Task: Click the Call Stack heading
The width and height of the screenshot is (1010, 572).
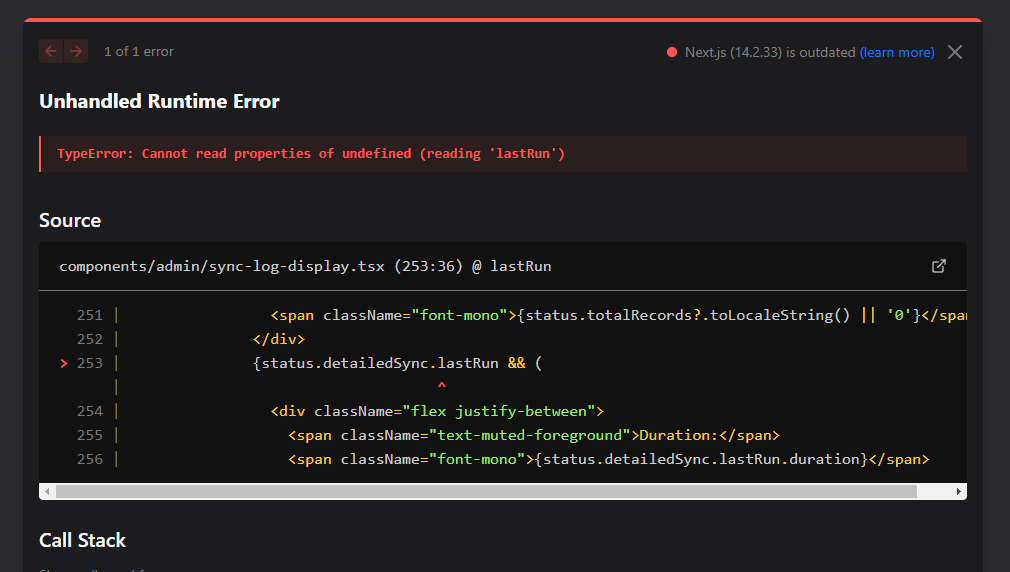Action: [83, 540]
